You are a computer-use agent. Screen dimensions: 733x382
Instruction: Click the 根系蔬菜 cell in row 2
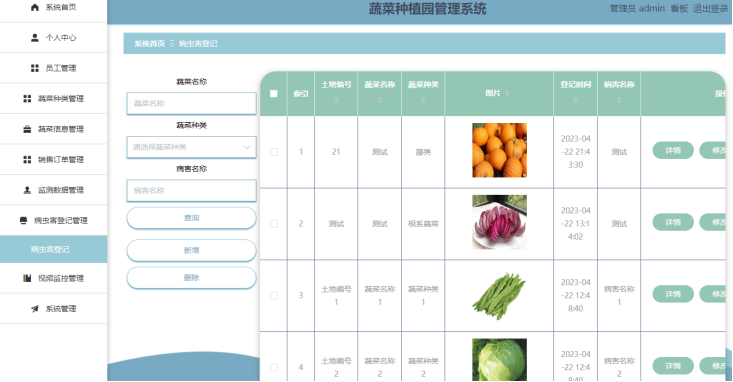[423, 224]
